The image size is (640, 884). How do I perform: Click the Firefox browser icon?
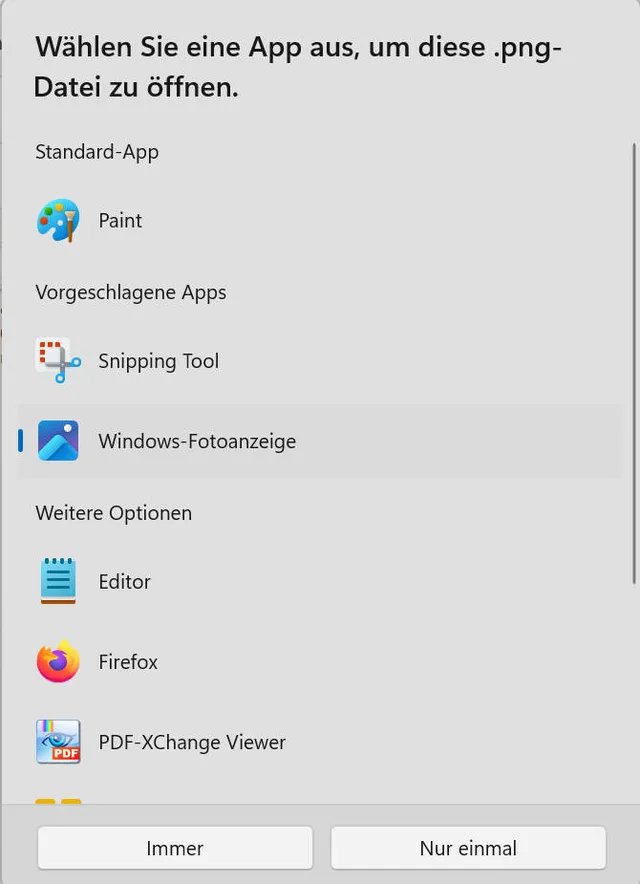pyautogui.click(x=58, y=662)
